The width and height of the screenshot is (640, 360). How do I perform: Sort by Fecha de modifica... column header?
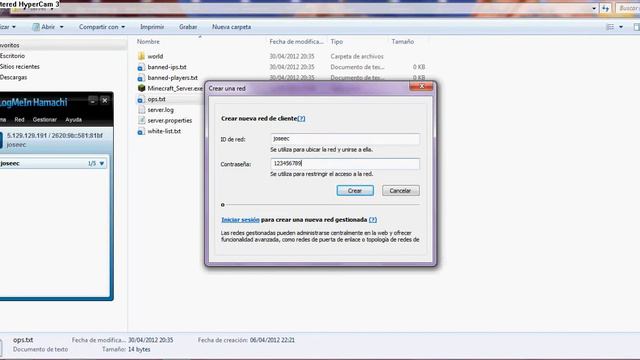coord(296,42)
